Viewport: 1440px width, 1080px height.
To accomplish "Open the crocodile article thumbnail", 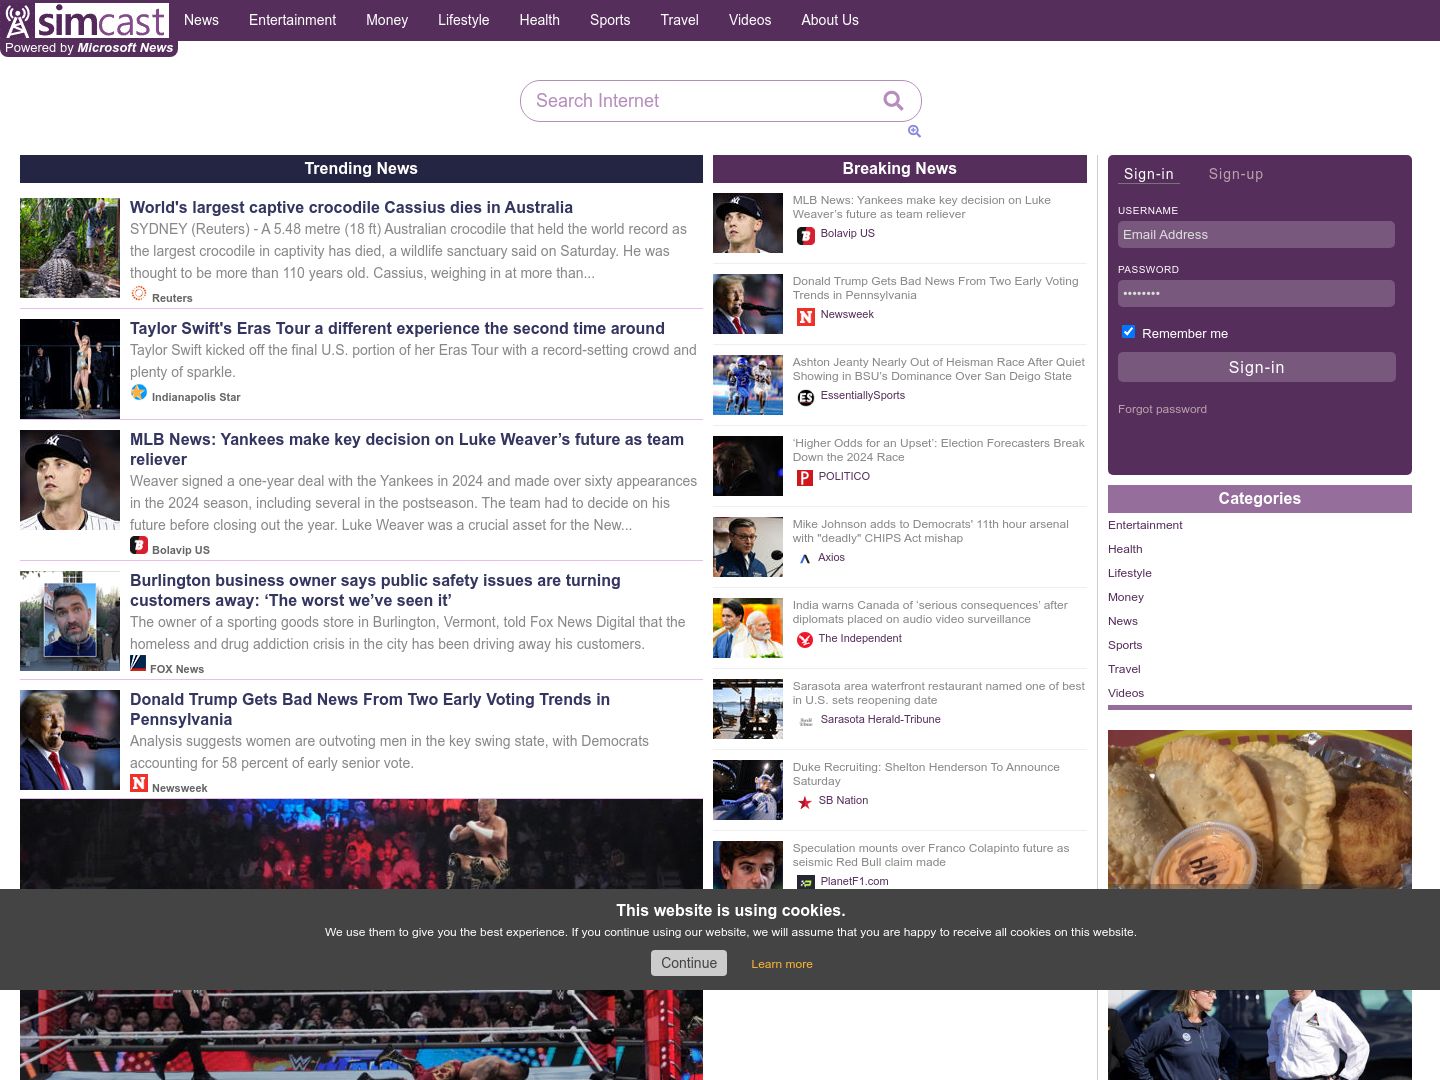I will tap(70, 248).
